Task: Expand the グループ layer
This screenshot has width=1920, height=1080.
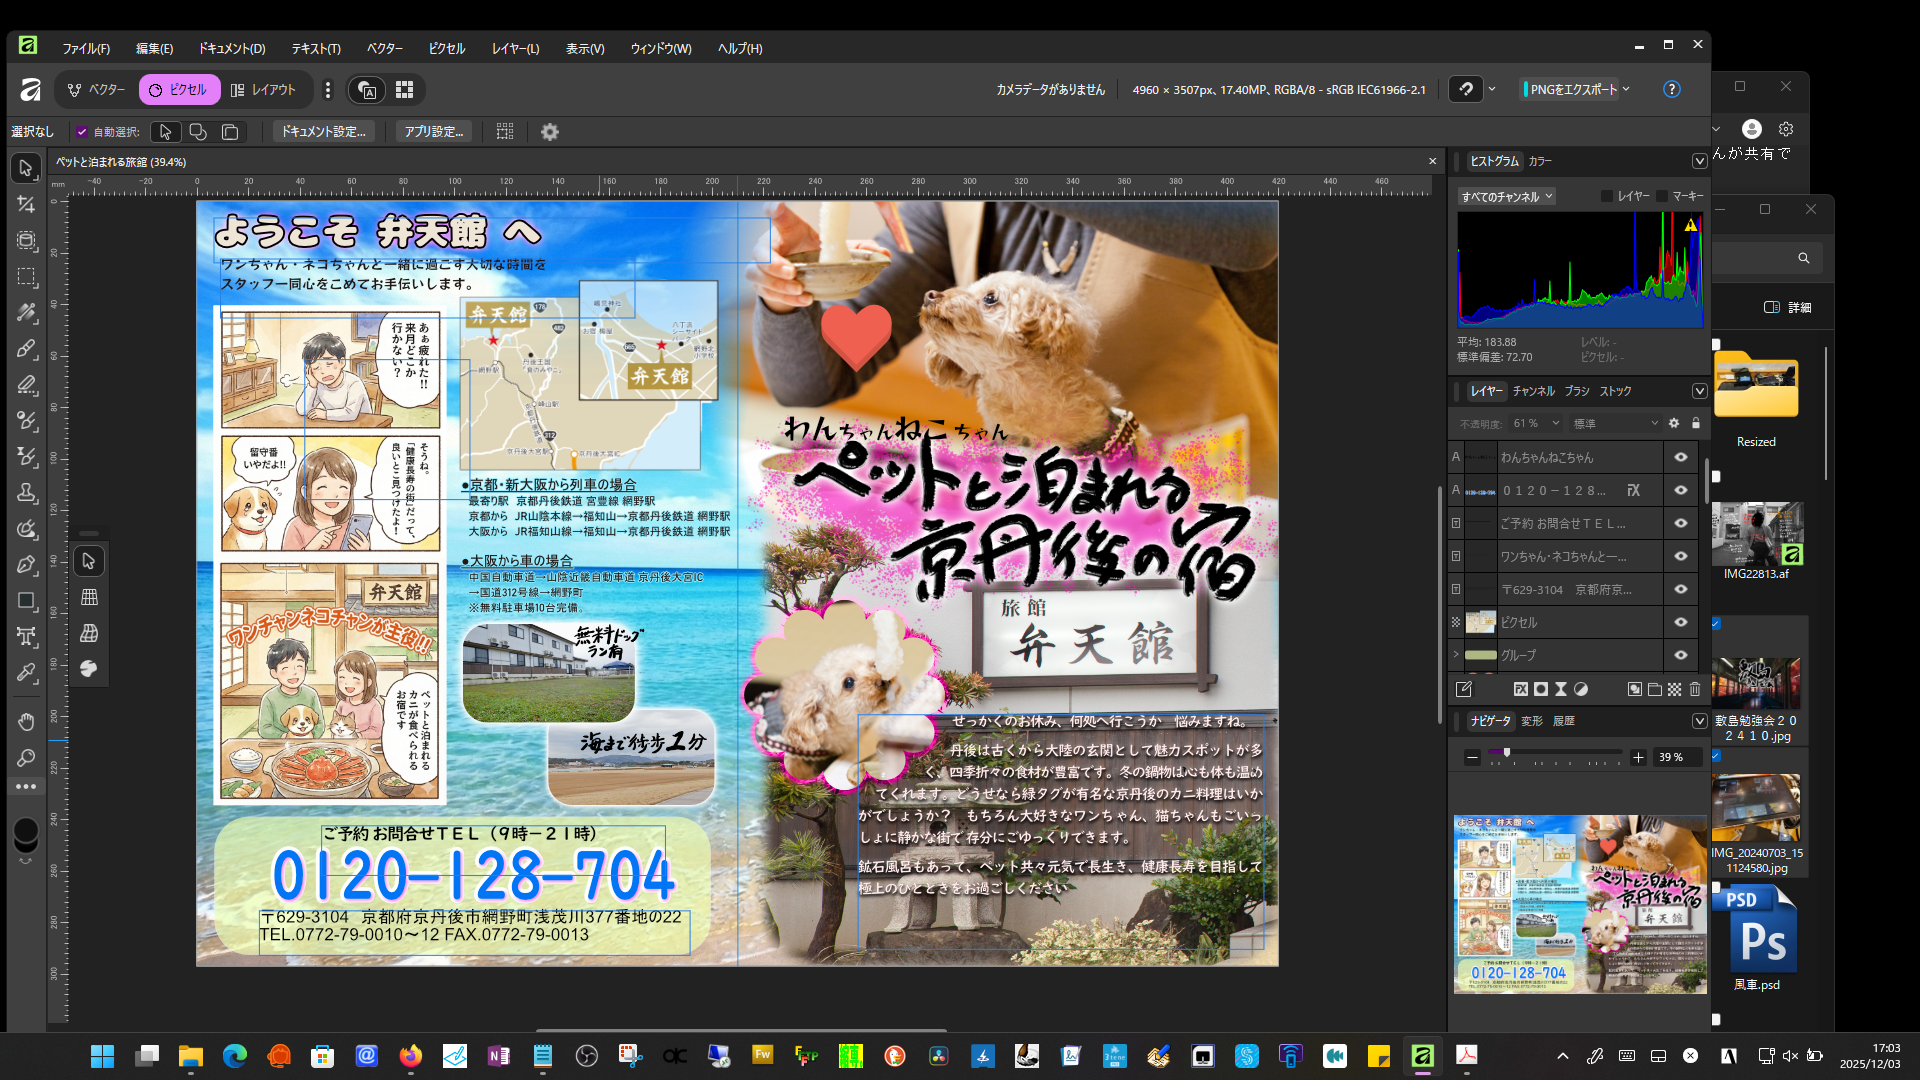Action: pos(1456,655)
